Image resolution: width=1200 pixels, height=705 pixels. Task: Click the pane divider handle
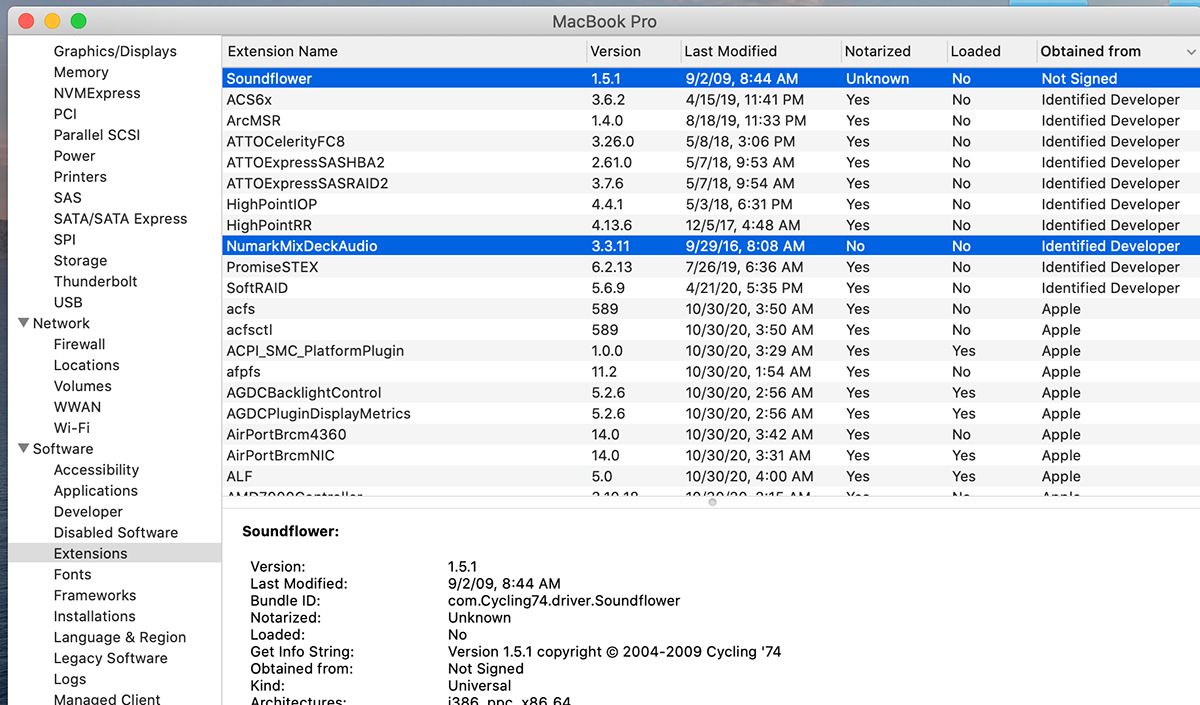(712, 501)
